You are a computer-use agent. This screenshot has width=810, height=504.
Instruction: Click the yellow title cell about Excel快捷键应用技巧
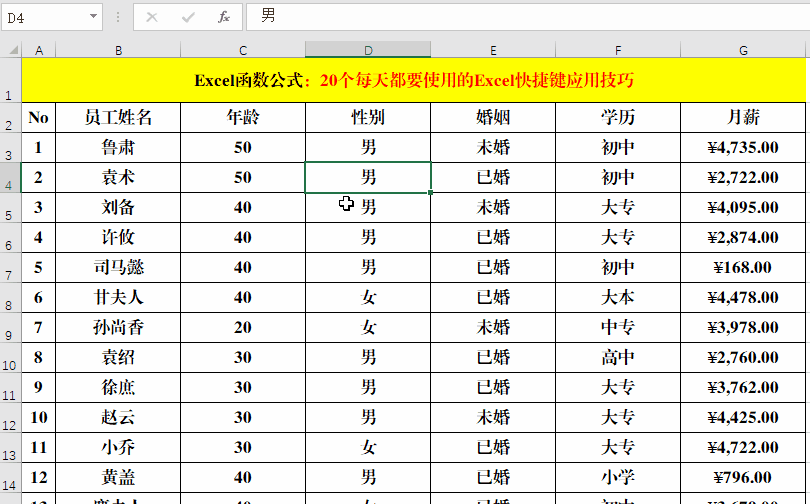pos(414,80)
